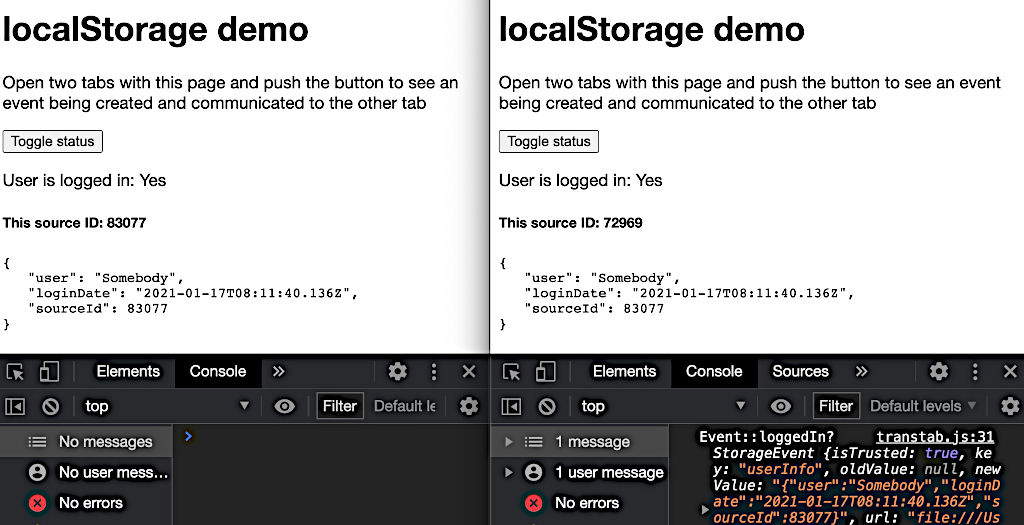Viewport: 1024px width, 525px height.
Task: Click the red error icon in left sidebar
Action: [38, 503]
